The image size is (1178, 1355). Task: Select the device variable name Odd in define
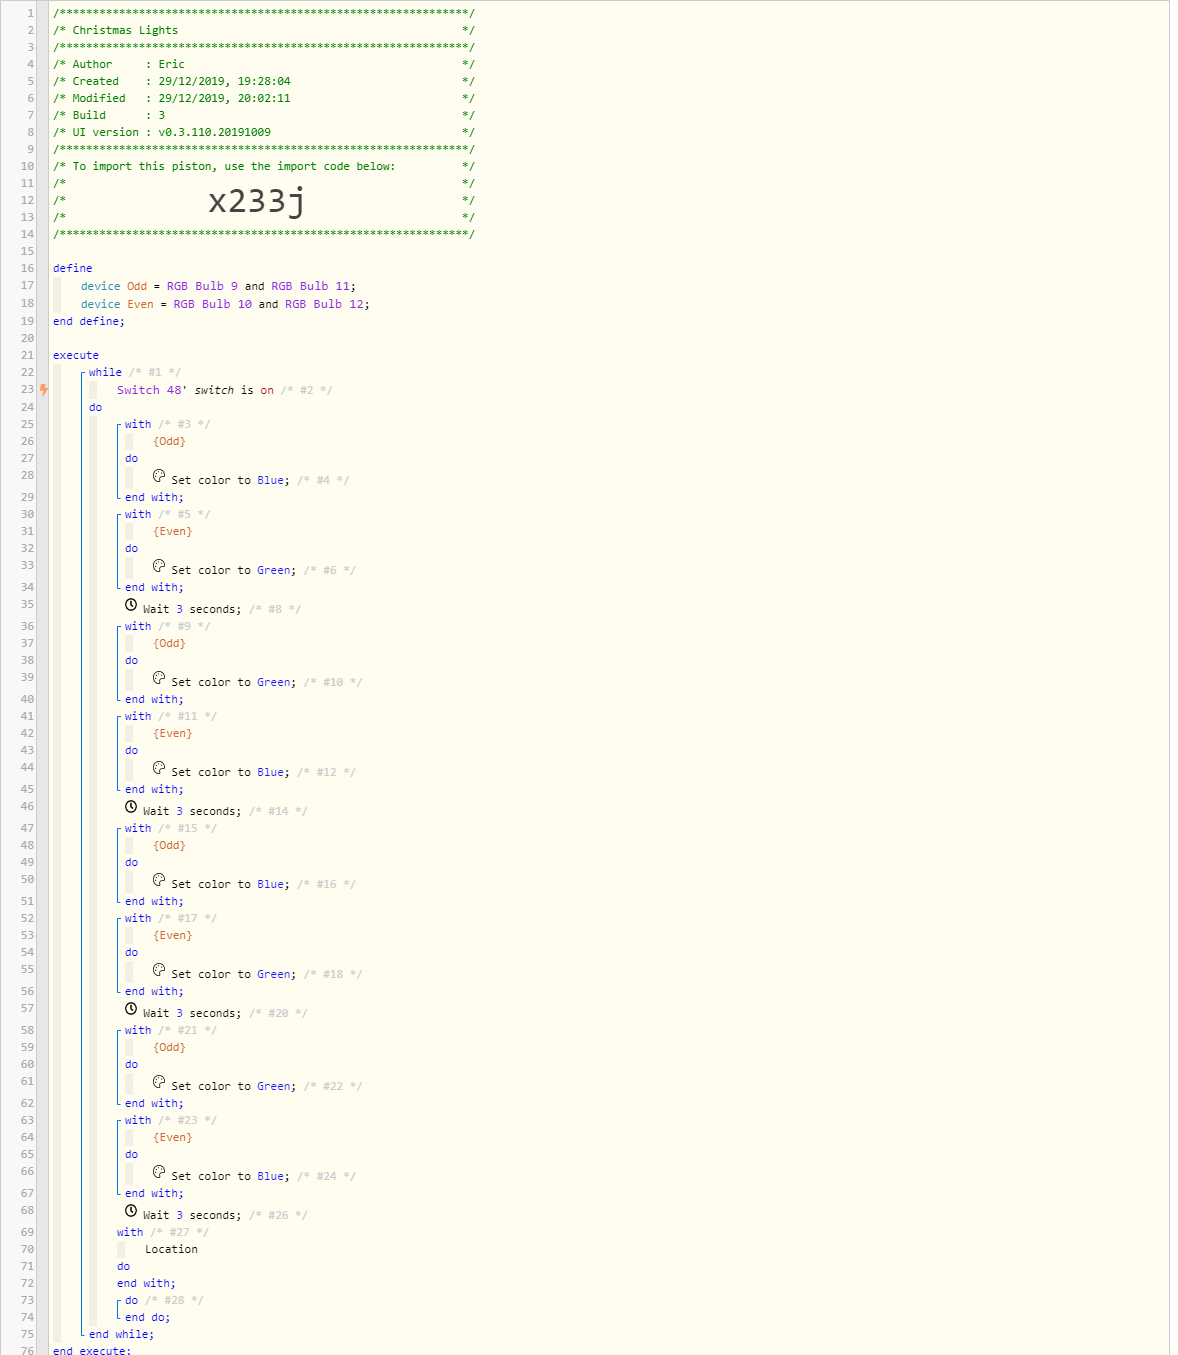(137, 286)
